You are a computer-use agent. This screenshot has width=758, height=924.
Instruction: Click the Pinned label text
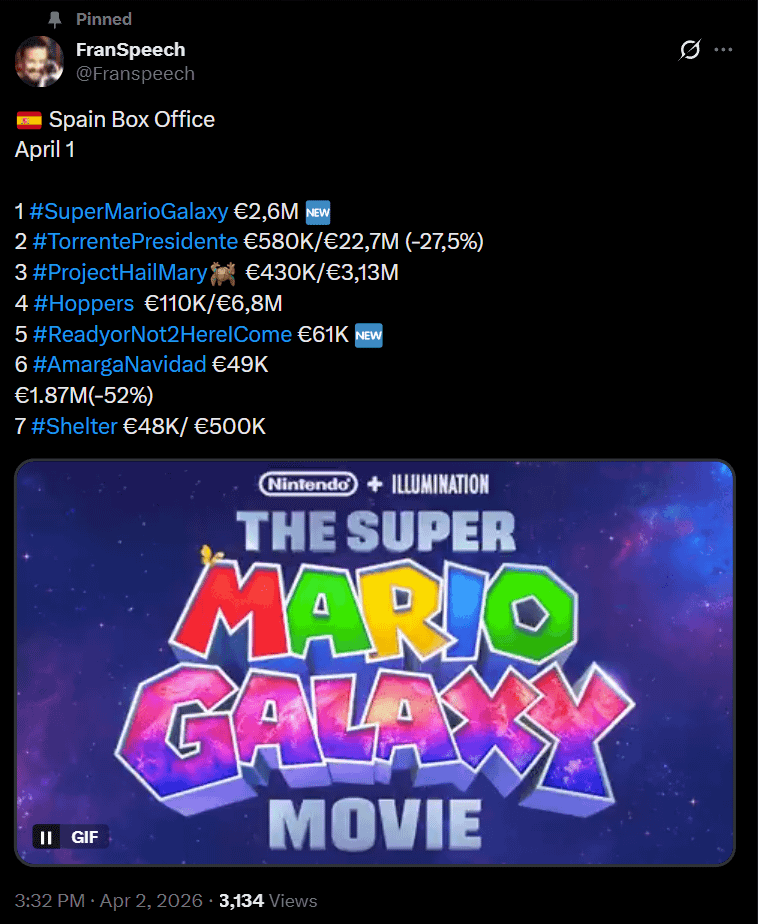click(x=104, y=19)
